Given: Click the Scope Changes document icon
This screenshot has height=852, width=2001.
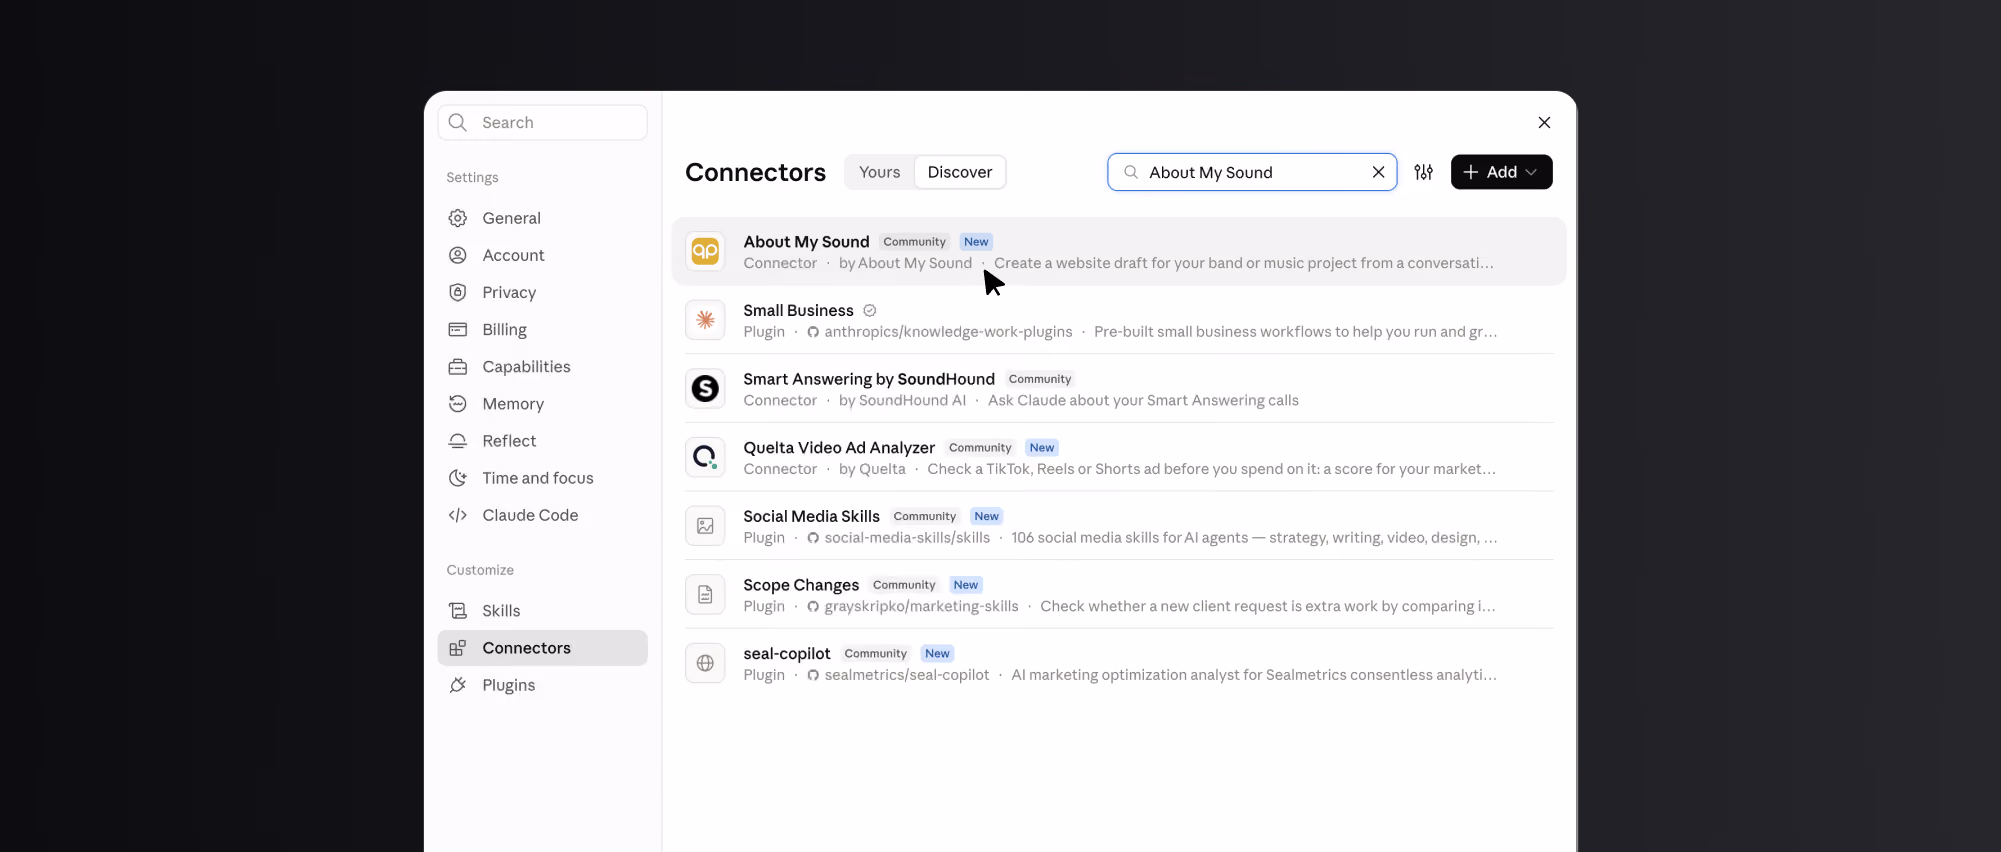Looking at the screenshot, I should point(705,594).
